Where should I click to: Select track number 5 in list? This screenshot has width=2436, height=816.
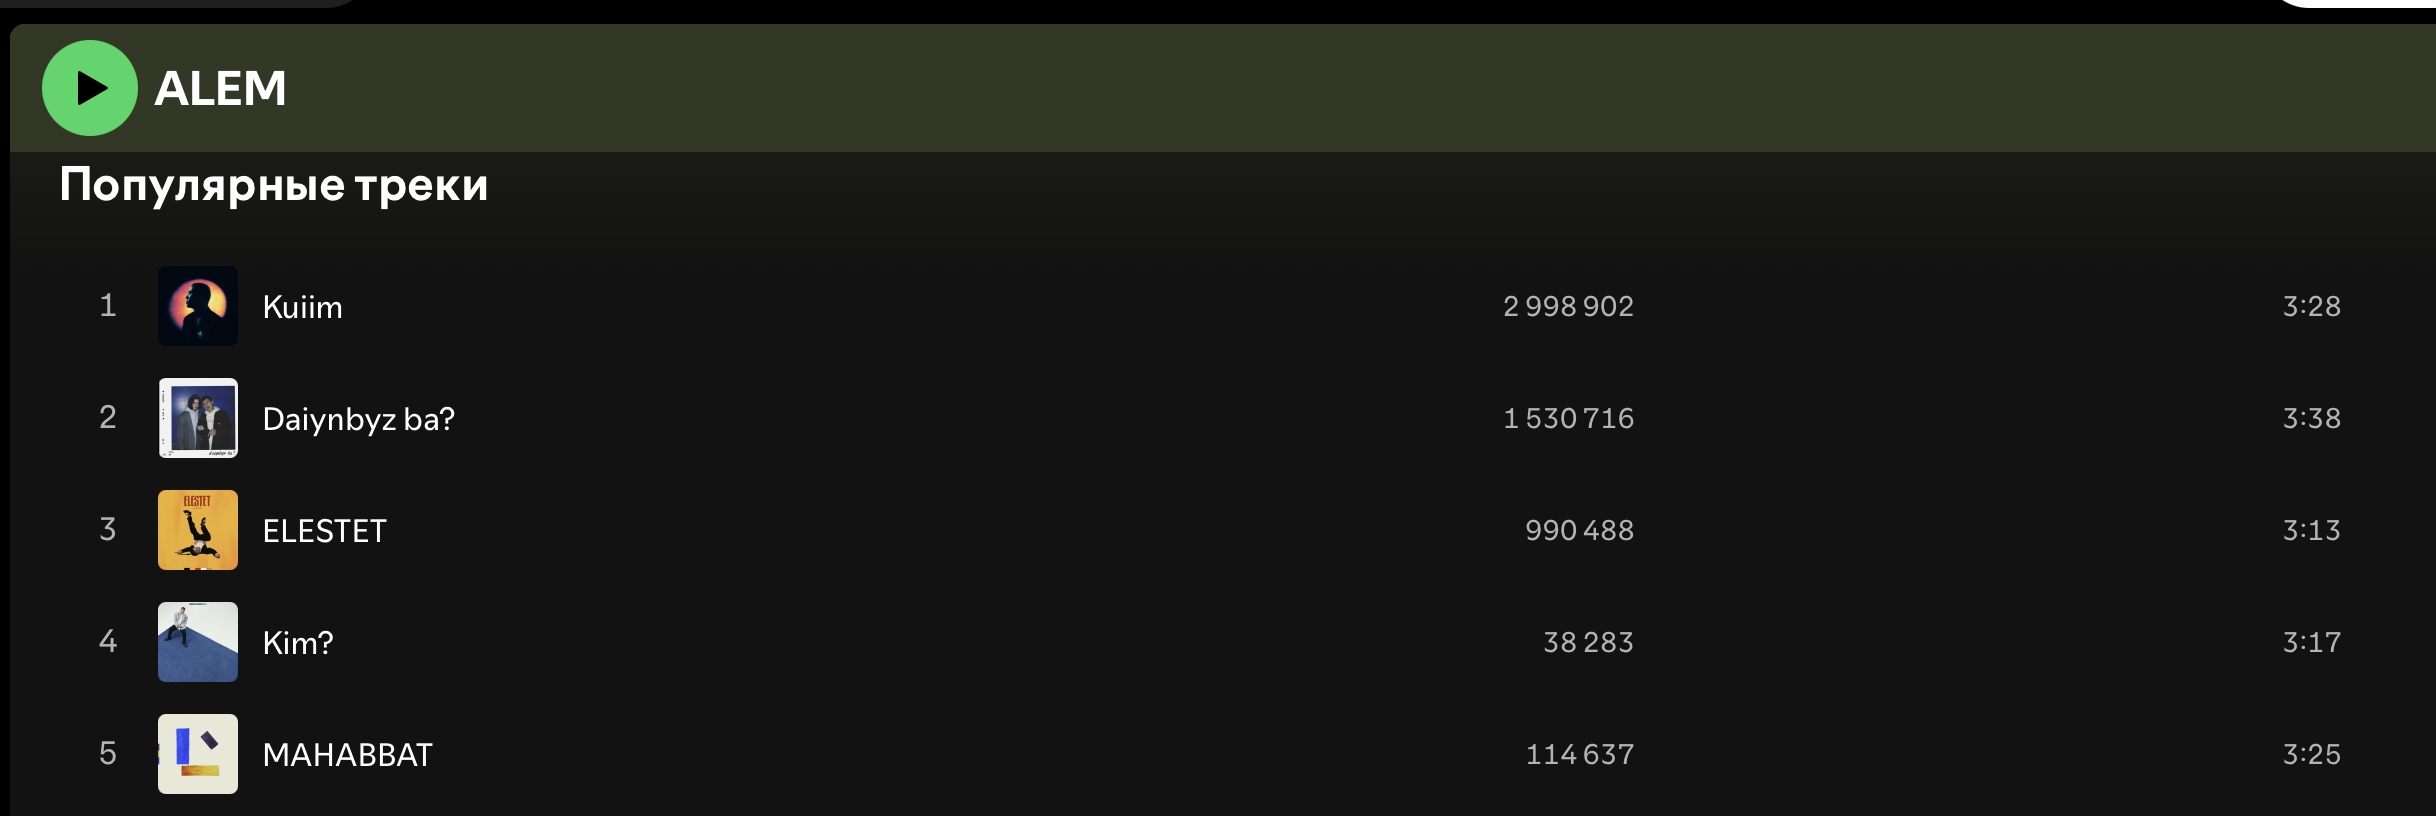(108, 753)
